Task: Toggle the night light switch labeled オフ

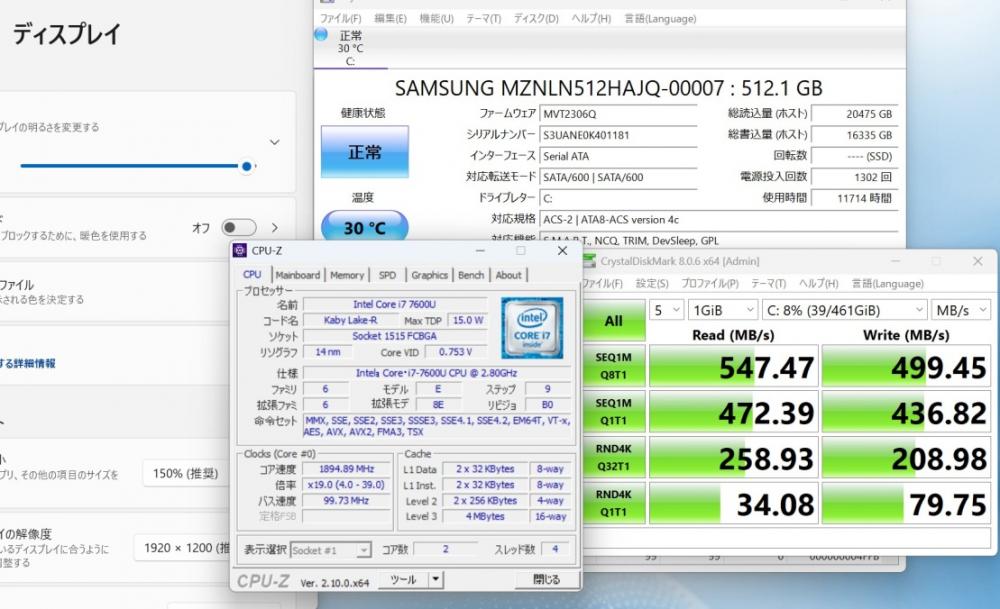Action: 239,228
